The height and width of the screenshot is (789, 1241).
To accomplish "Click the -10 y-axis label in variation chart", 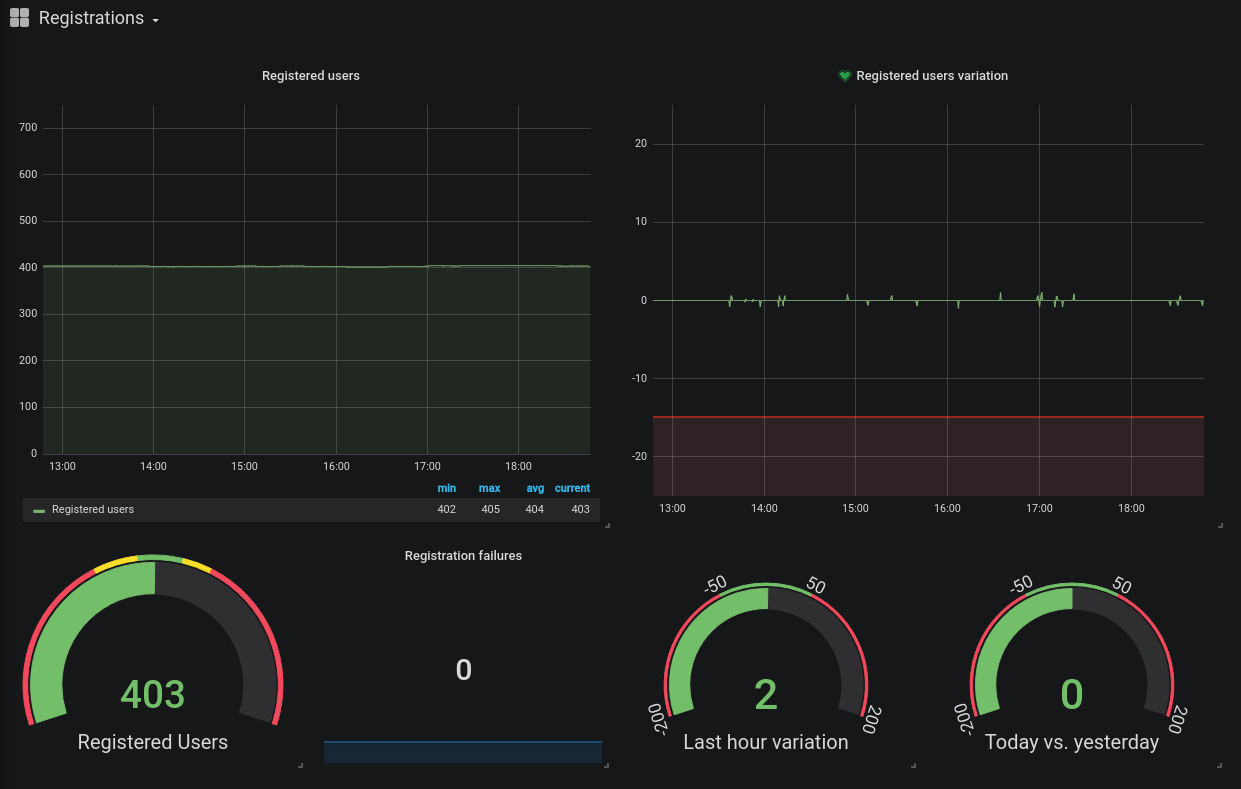I will tap(640, 378).
